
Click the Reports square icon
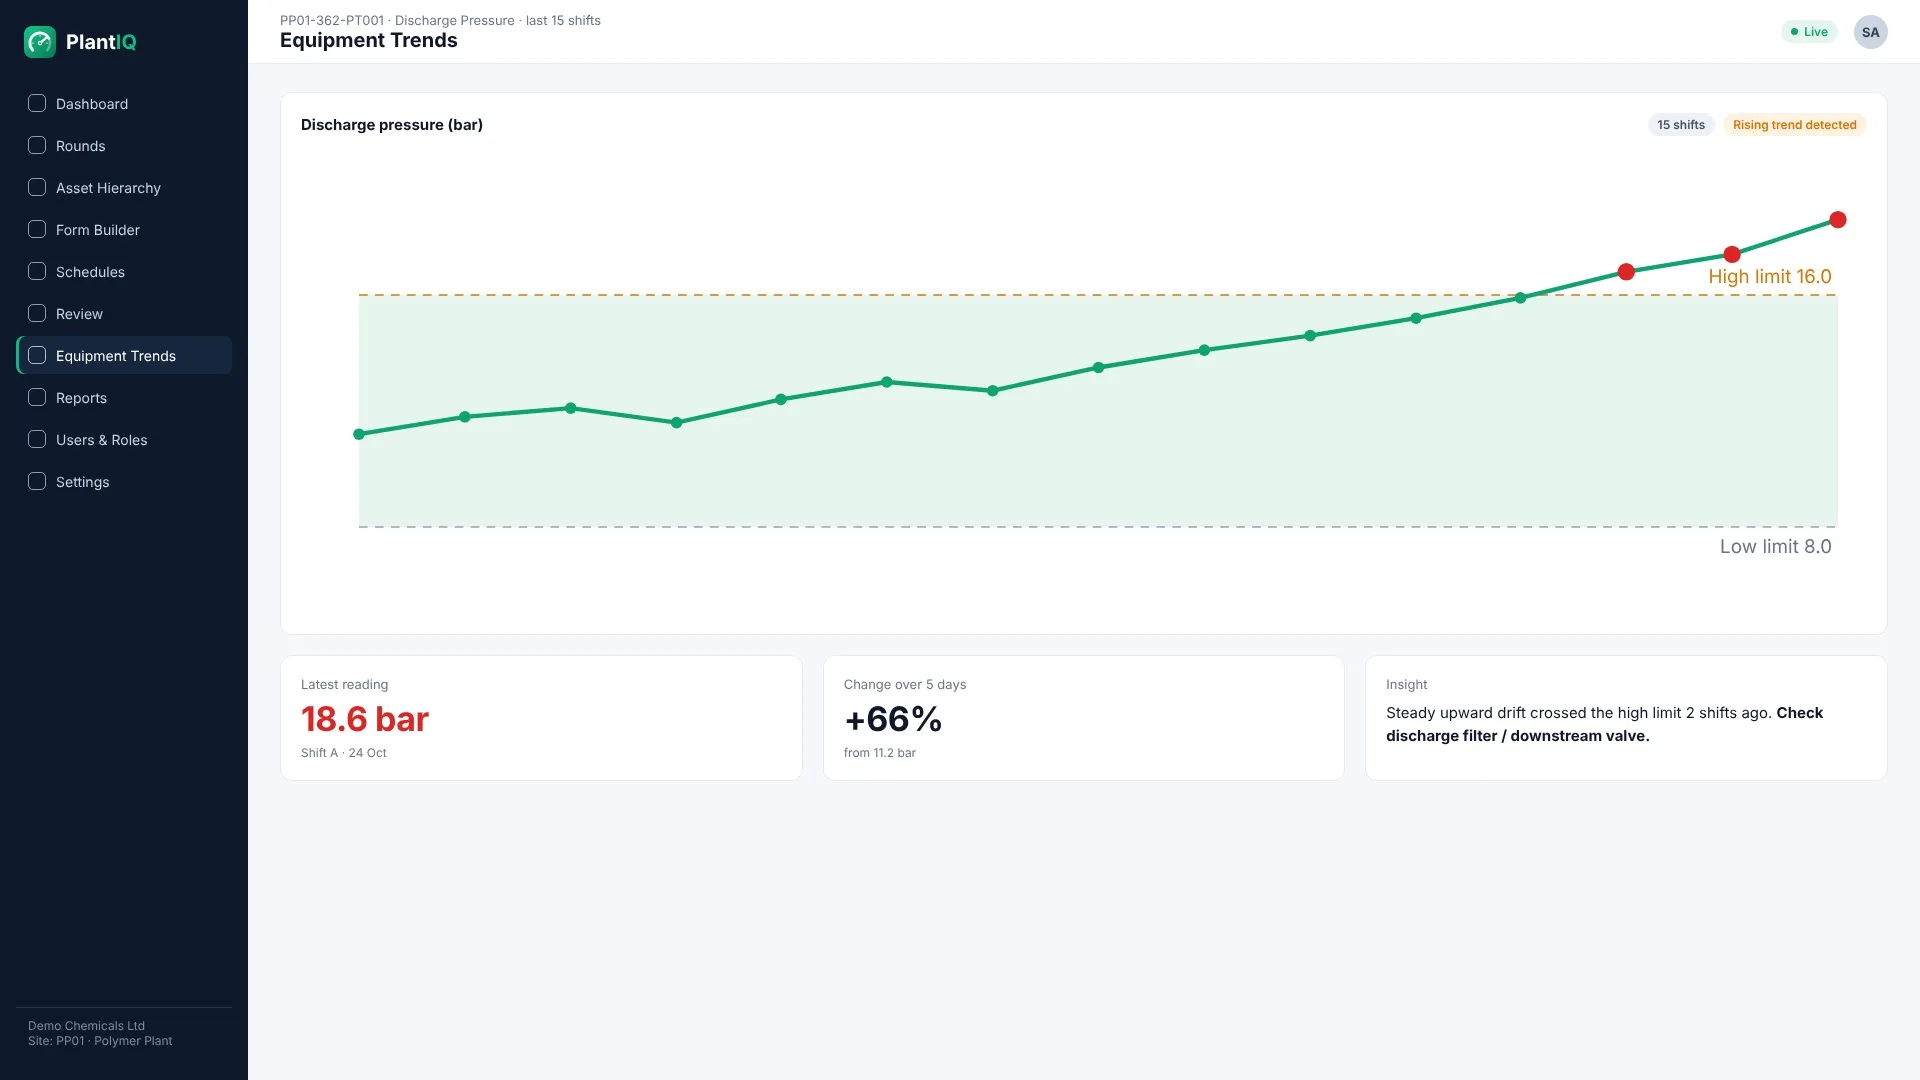click(37, 397)
